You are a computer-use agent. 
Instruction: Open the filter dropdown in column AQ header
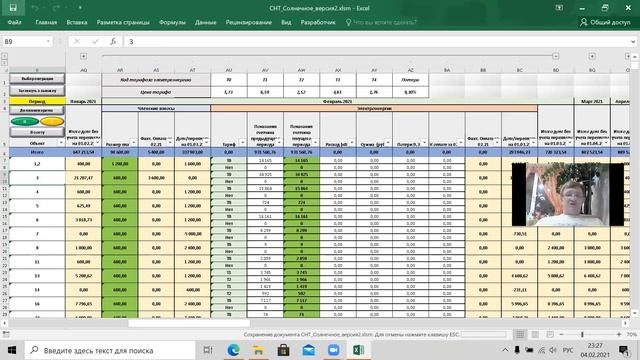coord(97,142)
